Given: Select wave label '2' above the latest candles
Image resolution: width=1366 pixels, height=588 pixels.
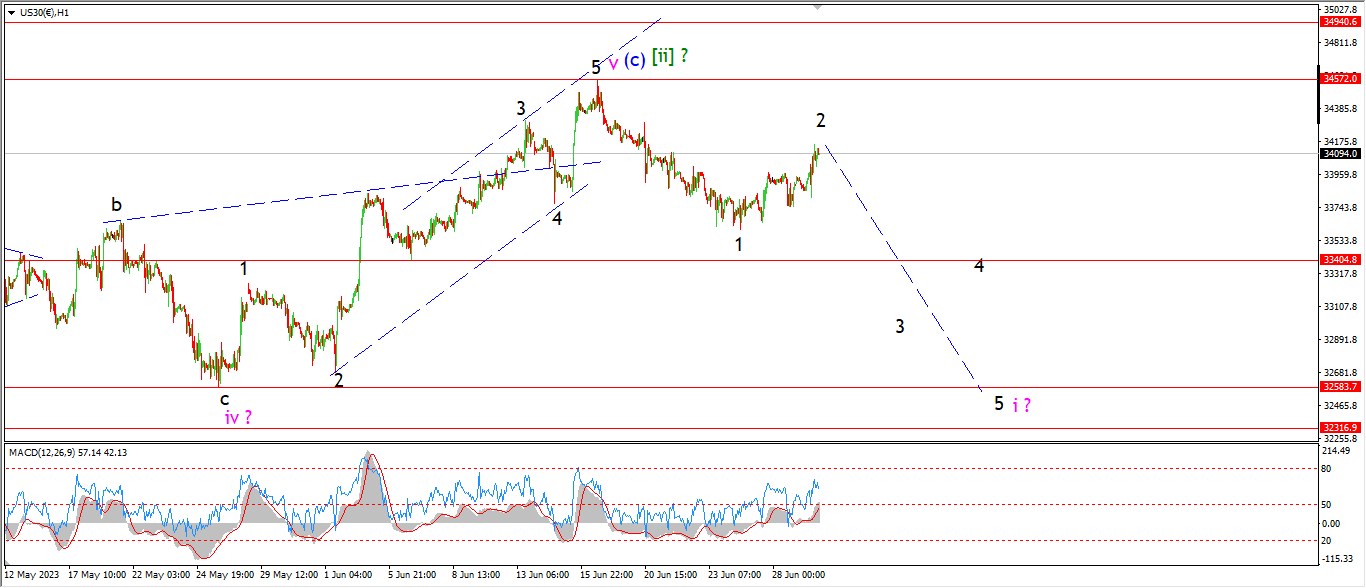Looking at the screenshot, I should coord(820,120).
